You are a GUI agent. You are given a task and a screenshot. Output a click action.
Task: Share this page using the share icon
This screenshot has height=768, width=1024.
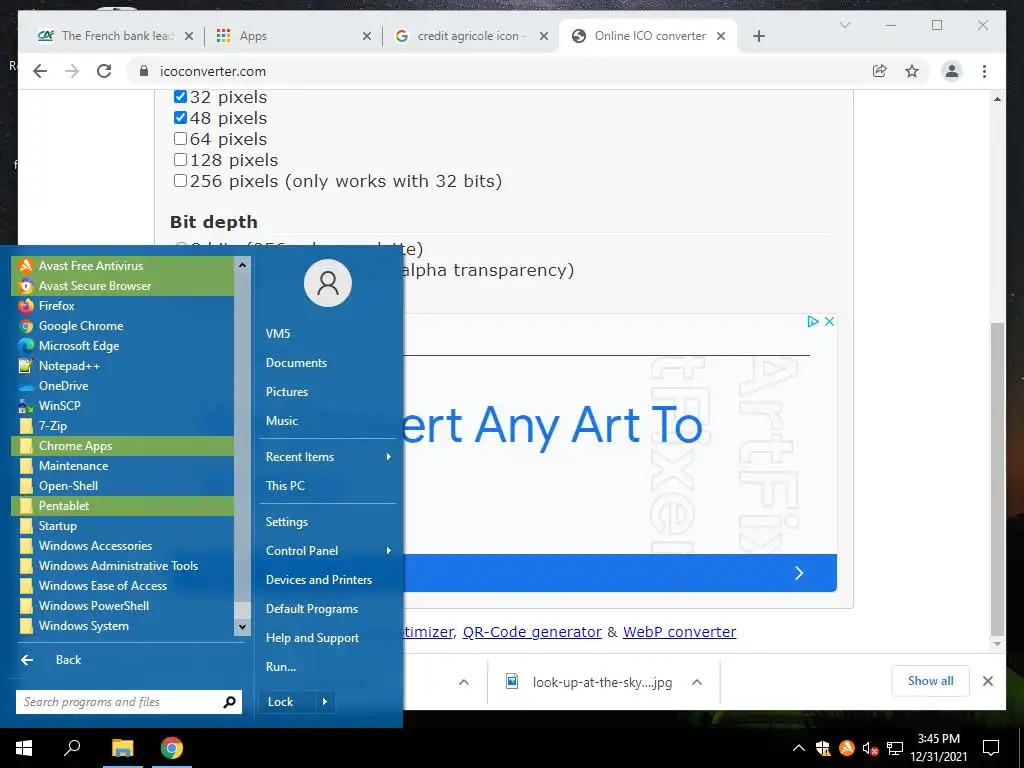tap(880, 71)
